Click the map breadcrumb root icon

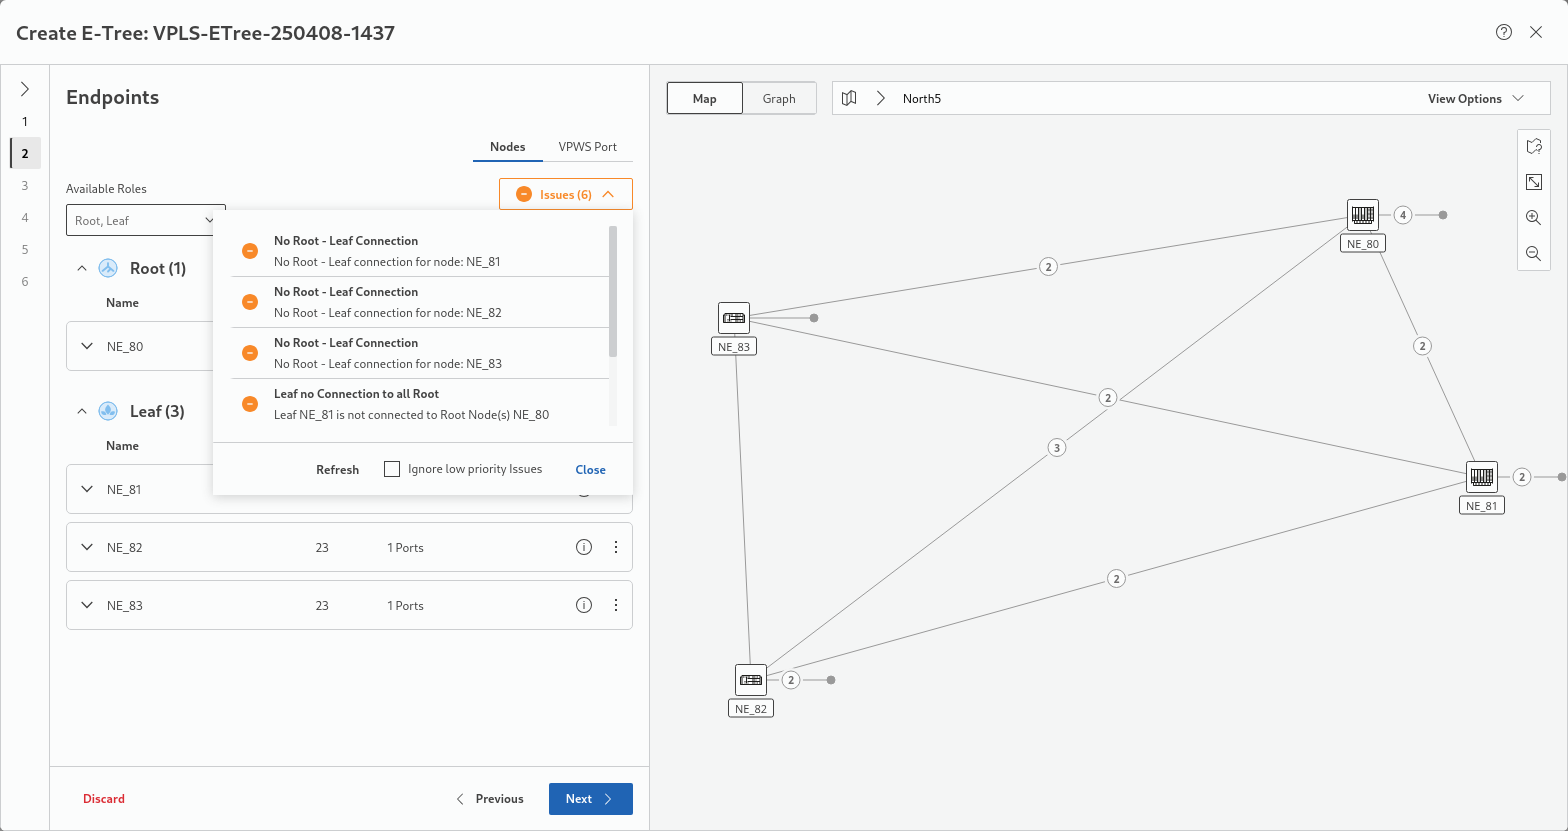(x=849, y=98)
